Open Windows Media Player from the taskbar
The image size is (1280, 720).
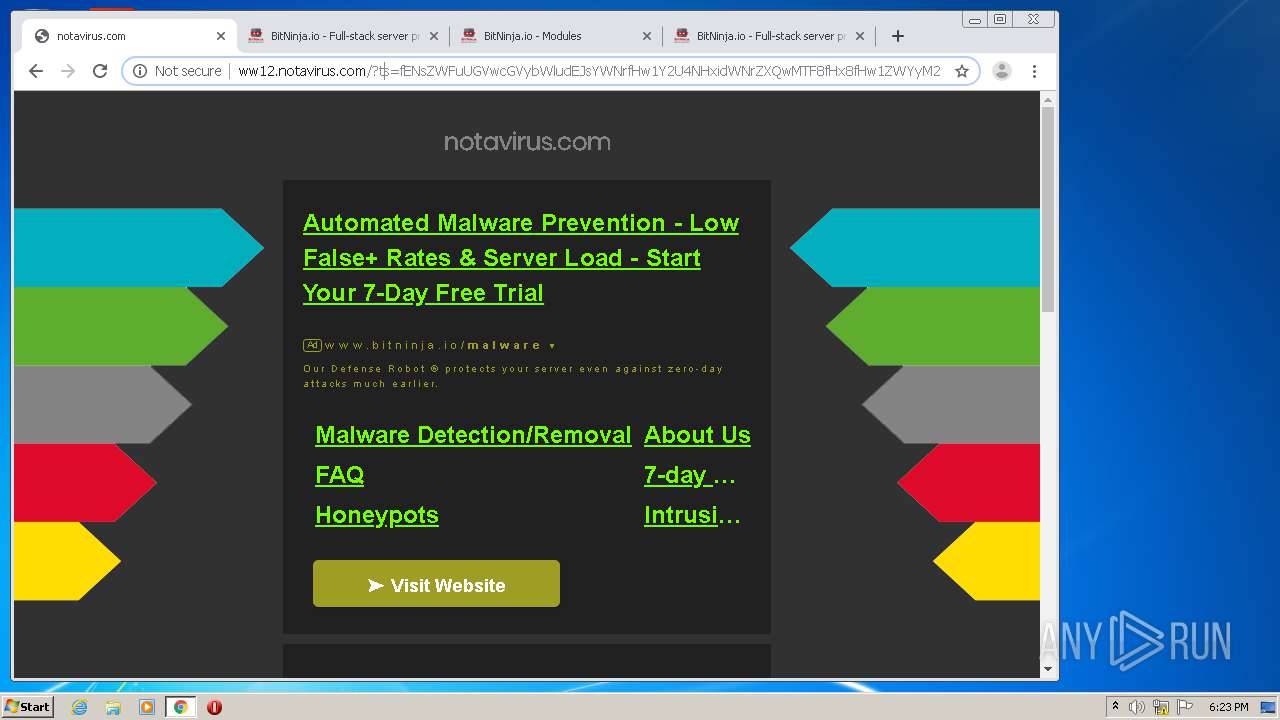147,707
